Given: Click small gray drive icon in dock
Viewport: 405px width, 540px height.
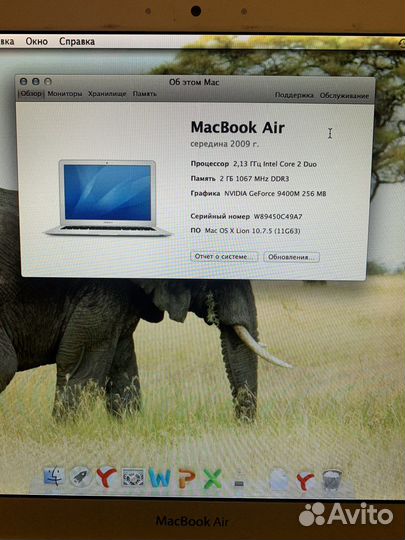Looking at the screenshot, I should point(239,483).
